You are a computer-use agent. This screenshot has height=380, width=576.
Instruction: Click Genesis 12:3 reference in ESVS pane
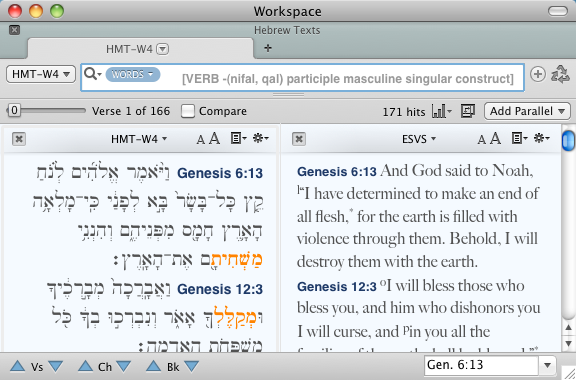tap(337, 286)
